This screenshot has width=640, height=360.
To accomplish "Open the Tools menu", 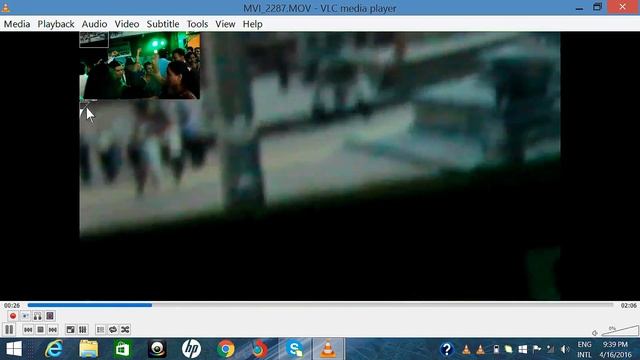I will [197, 24].
